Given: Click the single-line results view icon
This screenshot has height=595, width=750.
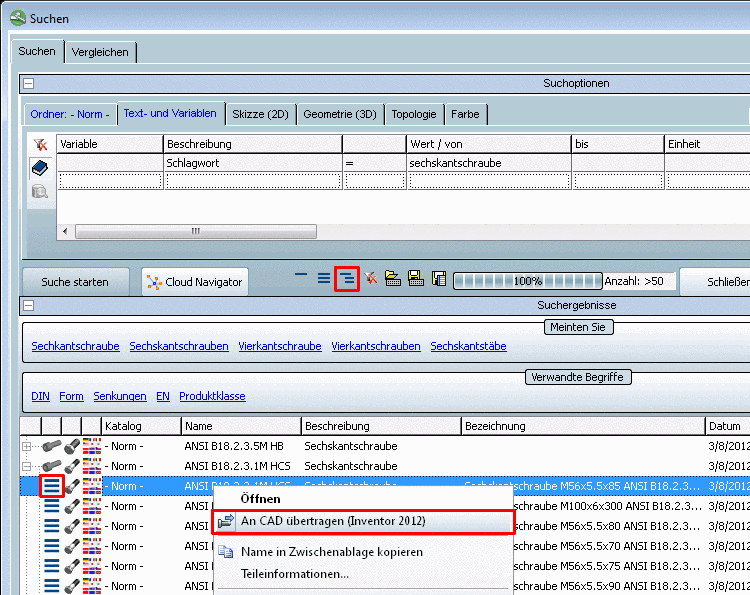Looking at the screenshot, I should [x=302, y=279].
